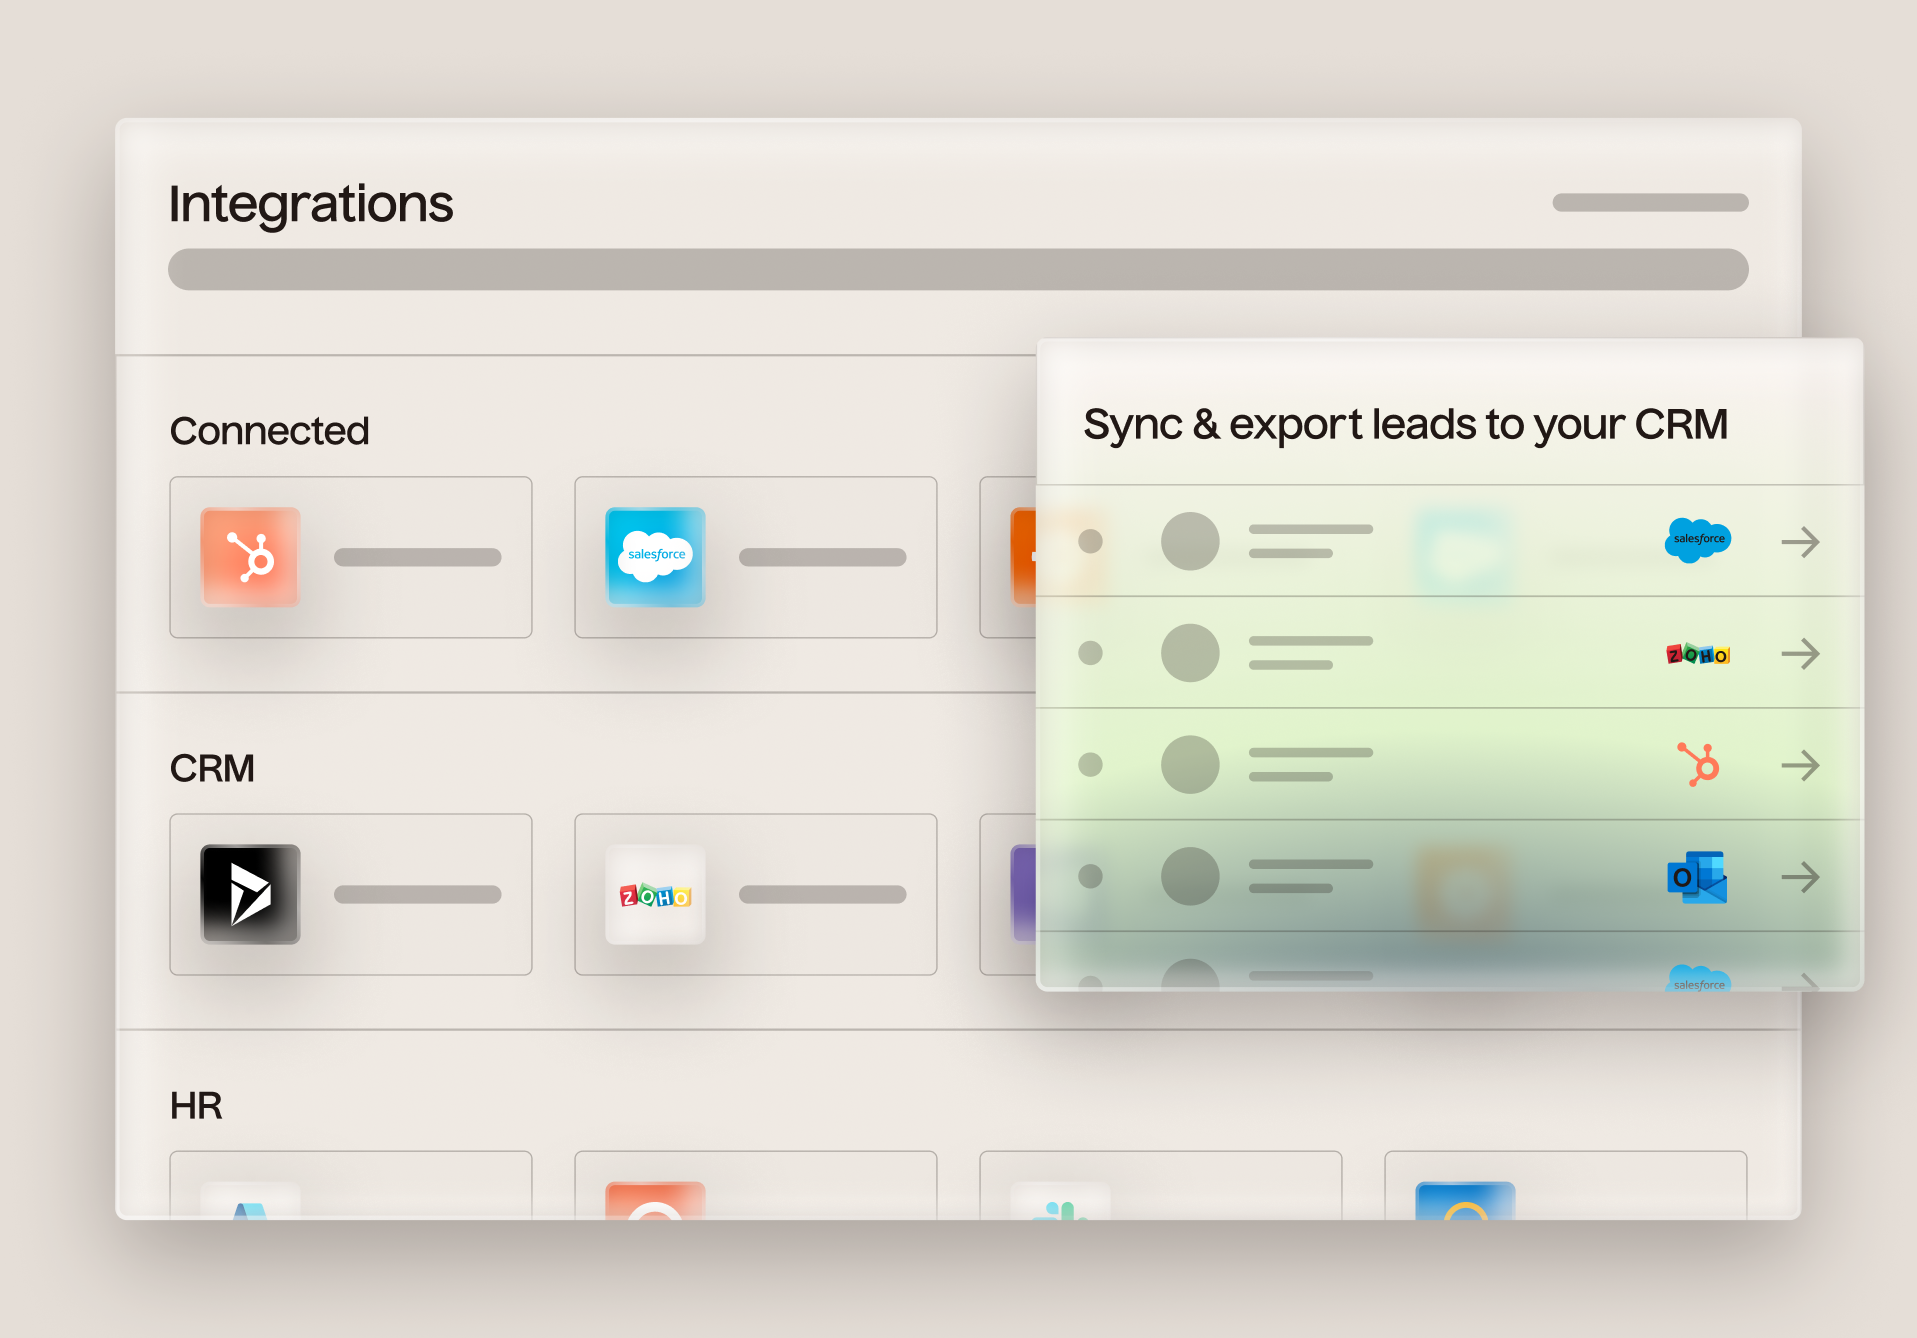Click the avatar in the Outlook lead row
The width and height of the screenshot is (1917, 1338).
tap(1190, 876)
